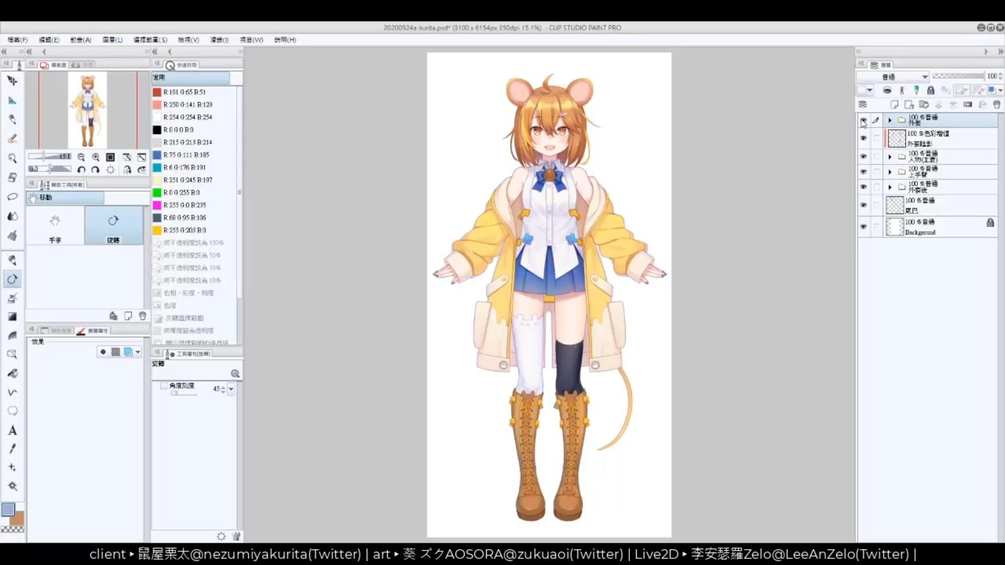This screenshot has height=565, width=1005.
Task: Click the layer opacity slider
Action: click(x=958, y=76)
